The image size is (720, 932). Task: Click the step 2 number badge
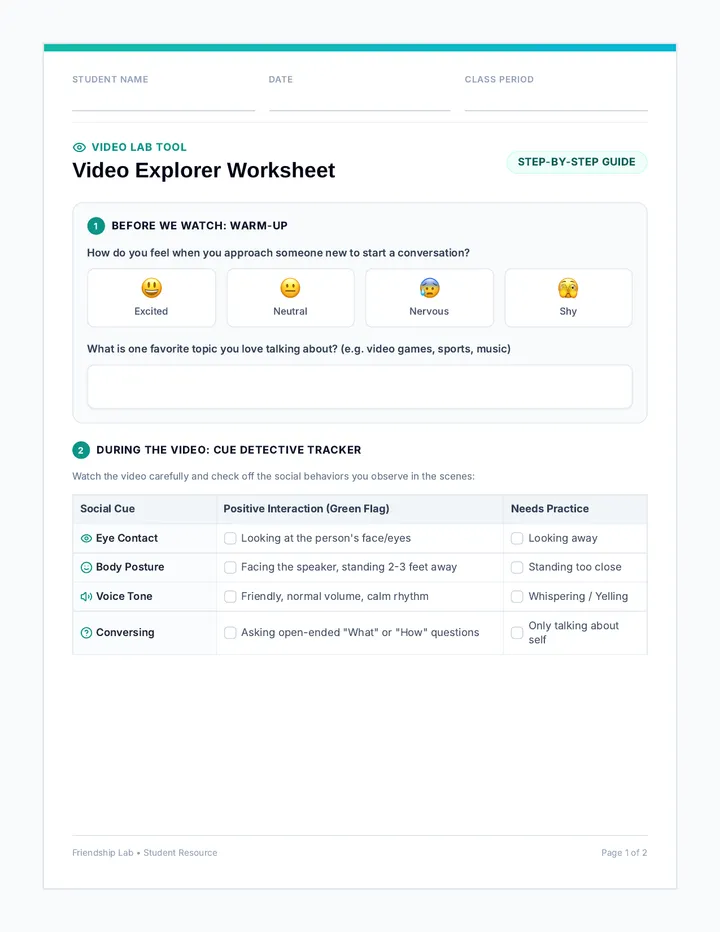tap(81, 450)
